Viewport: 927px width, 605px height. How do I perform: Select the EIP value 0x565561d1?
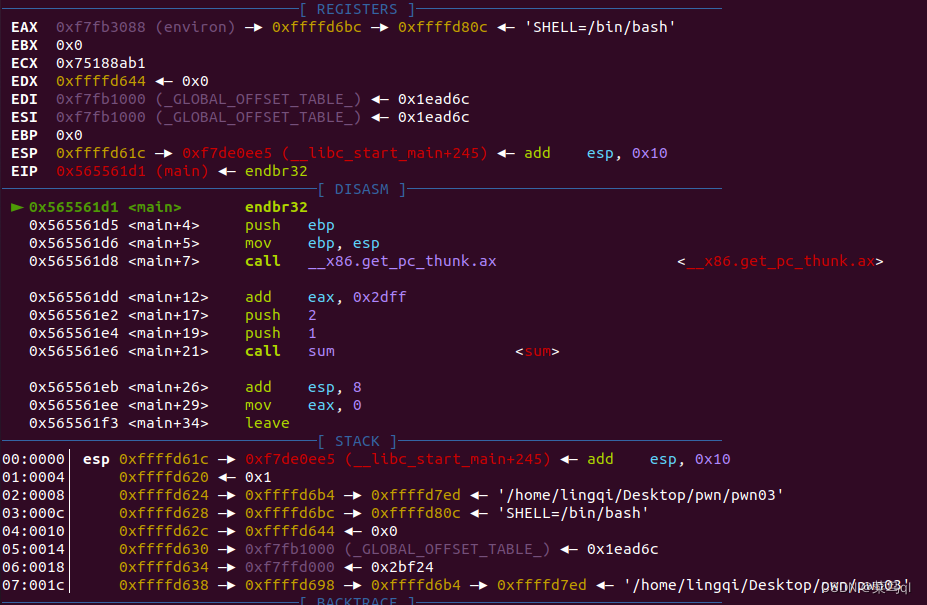point(101,172)
